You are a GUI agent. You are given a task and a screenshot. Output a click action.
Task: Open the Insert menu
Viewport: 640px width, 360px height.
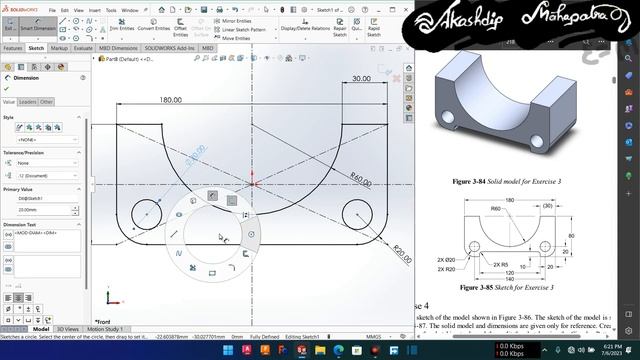[94, 10]
